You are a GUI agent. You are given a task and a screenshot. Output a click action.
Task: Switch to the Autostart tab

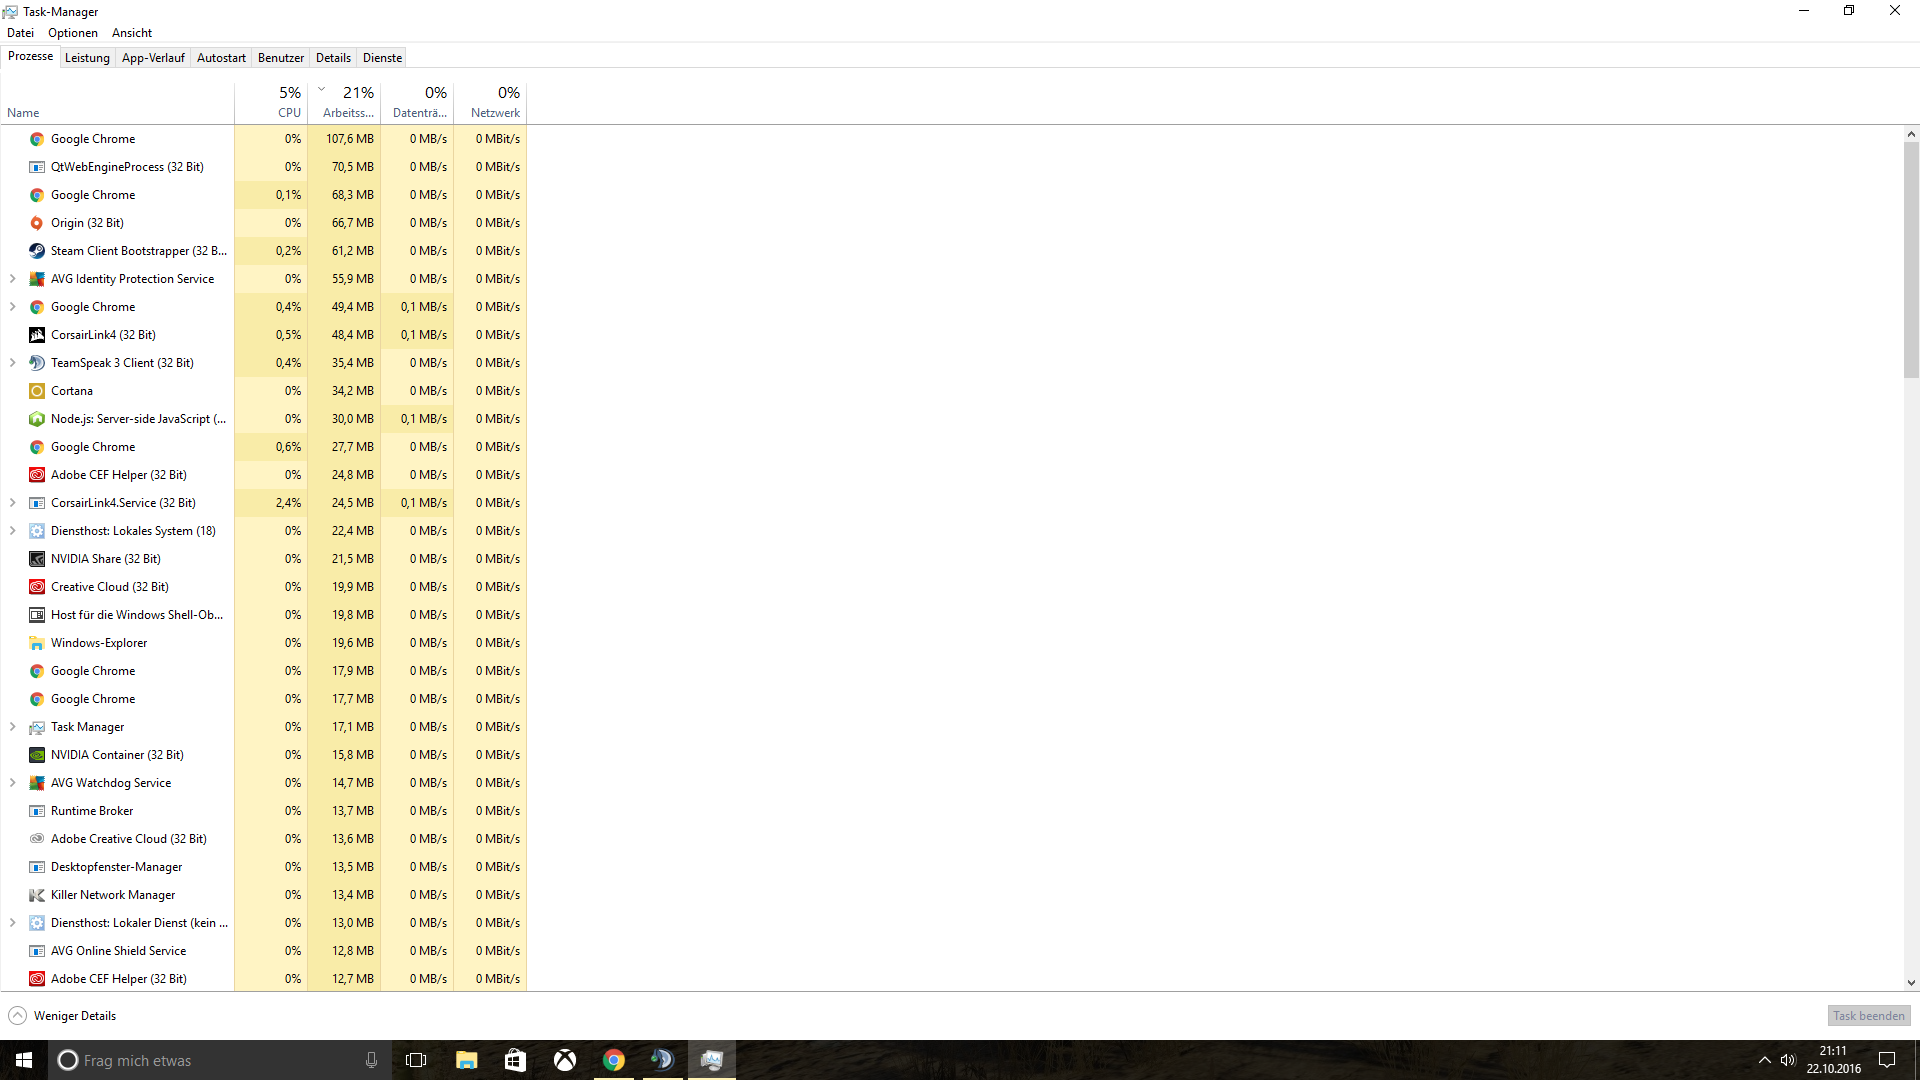click(221, 58)
